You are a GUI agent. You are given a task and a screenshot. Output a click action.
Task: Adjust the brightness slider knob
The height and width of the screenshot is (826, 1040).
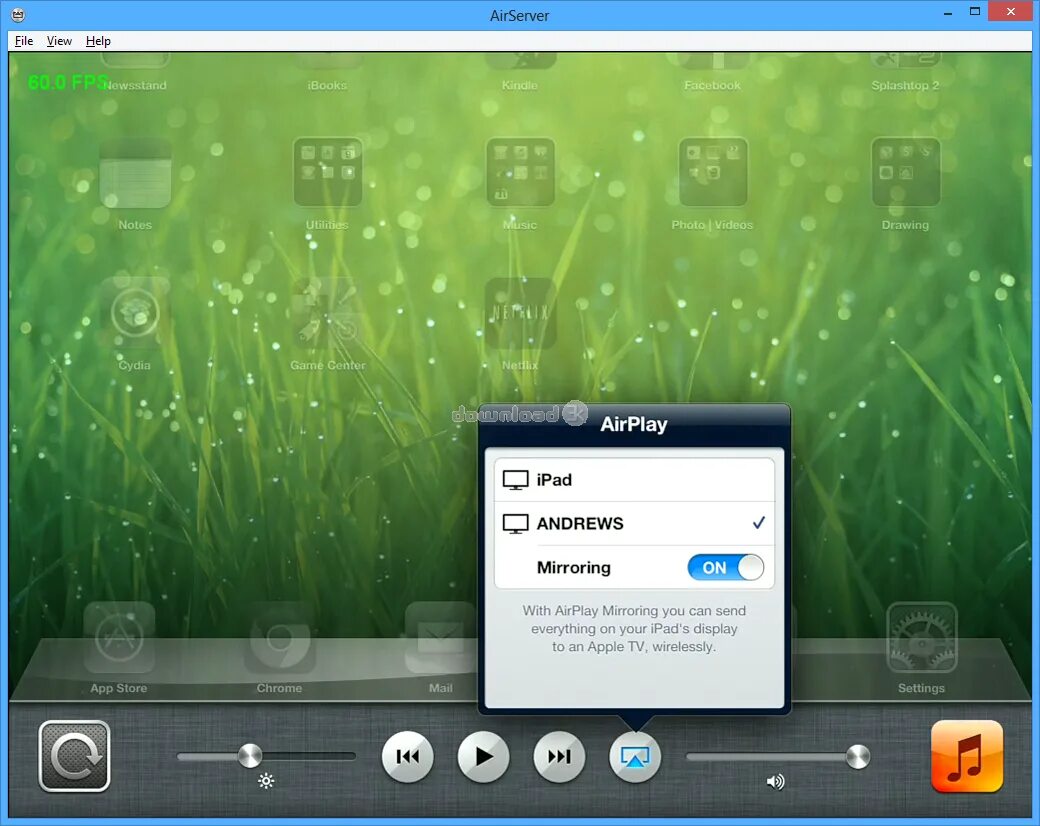click(250, 756)
